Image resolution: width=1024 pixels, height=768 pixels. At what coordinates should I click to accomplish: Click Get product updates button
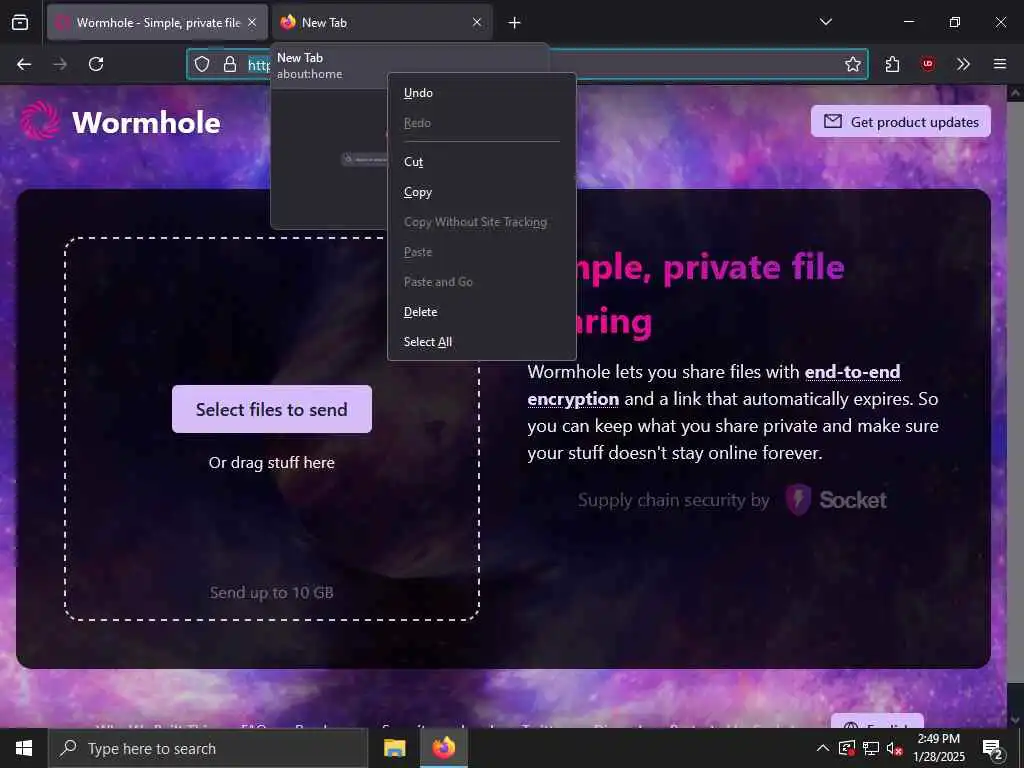[x=901, y=121]
